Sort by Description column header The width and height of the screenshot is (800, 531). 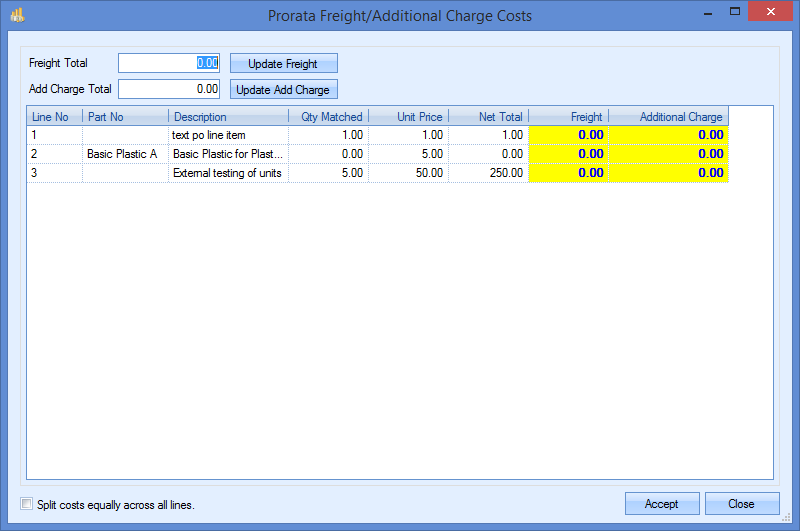point(227,117)
